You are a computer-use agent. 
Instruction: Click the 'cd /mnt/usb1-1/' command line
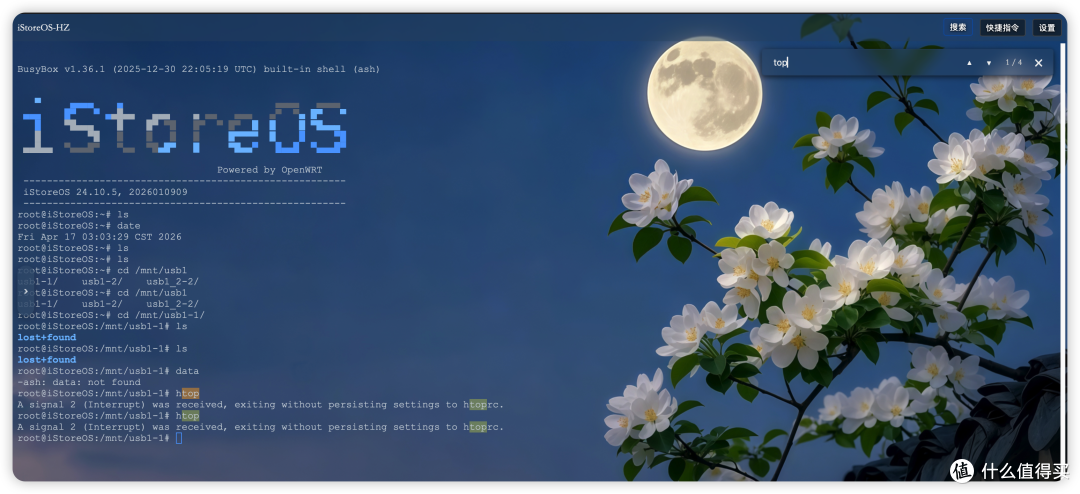coord(111,315)
